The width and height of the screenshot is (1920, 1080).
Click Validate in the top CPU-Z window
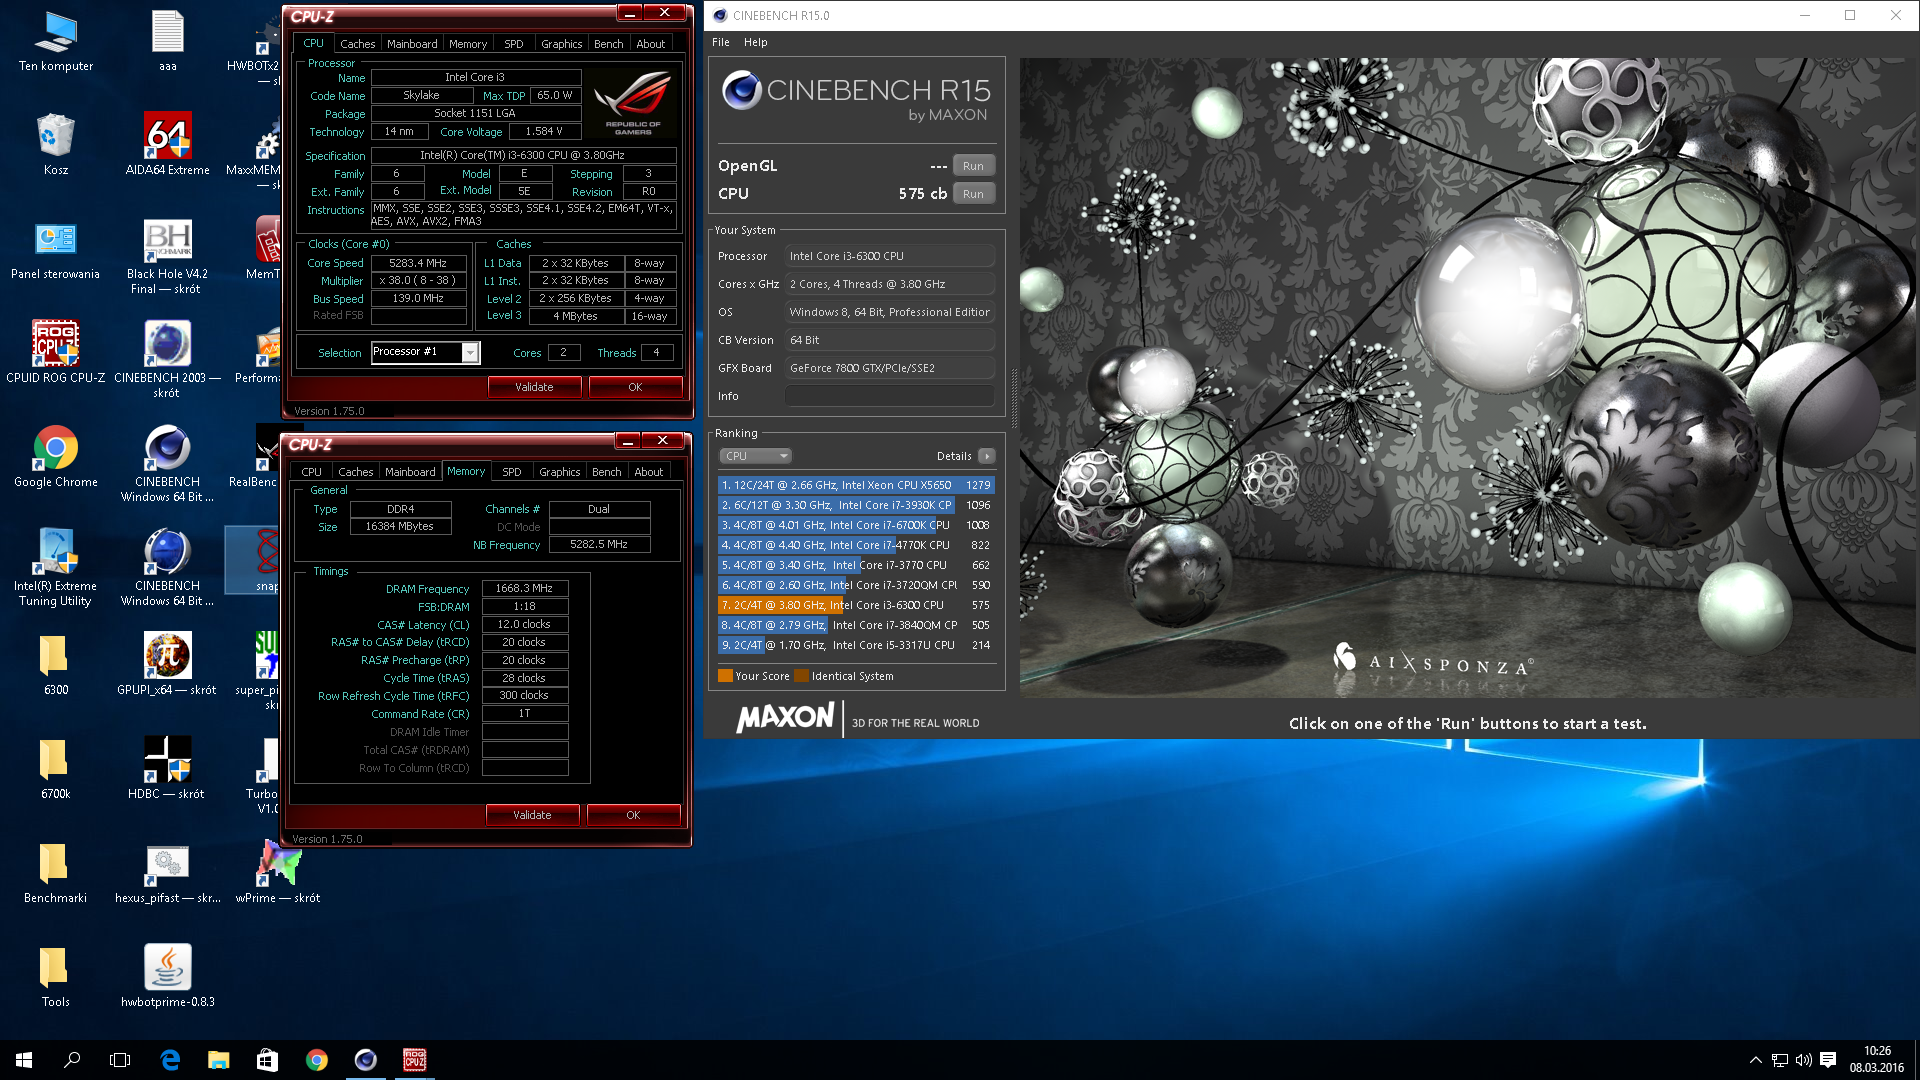pyautogui.click(x=534, y=387)
